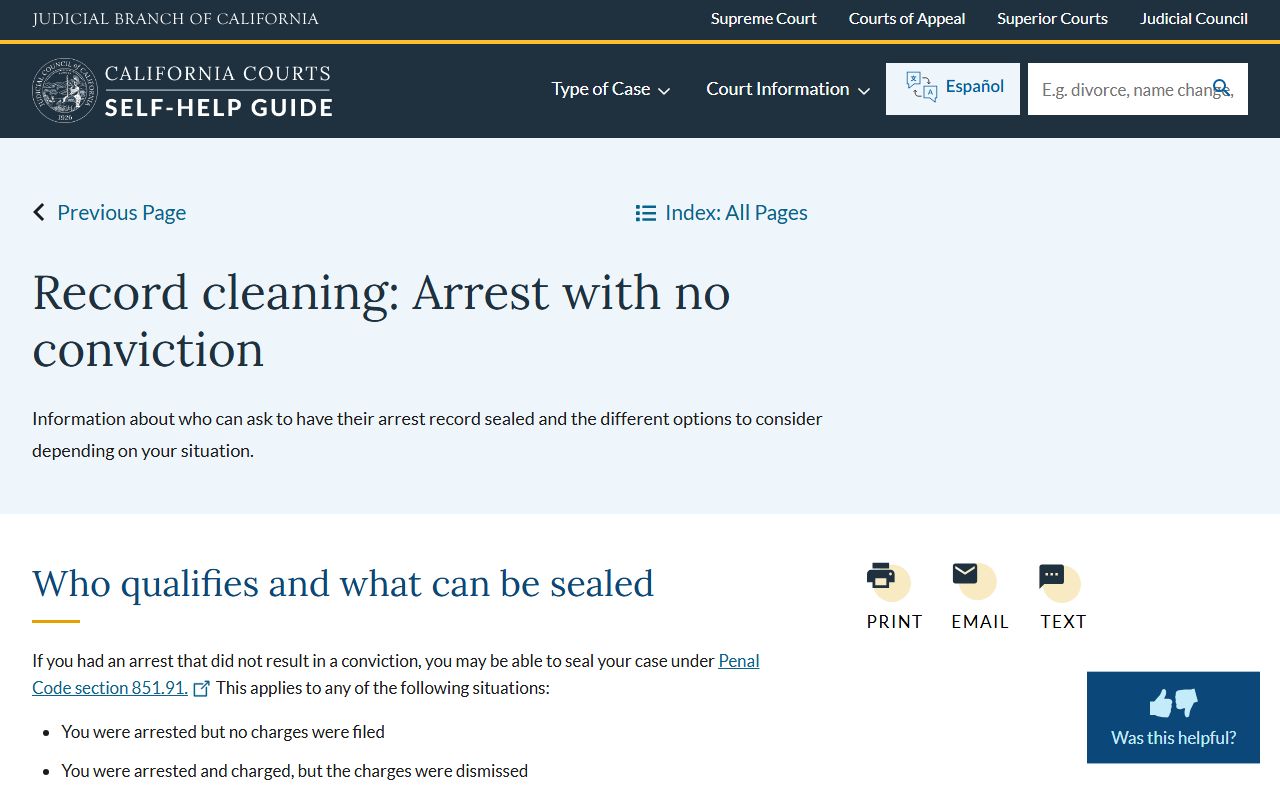Click page title "Record cleaning: Arrest with no conviction"
The image size is (1280, 800).
click(x=381, y=320)
